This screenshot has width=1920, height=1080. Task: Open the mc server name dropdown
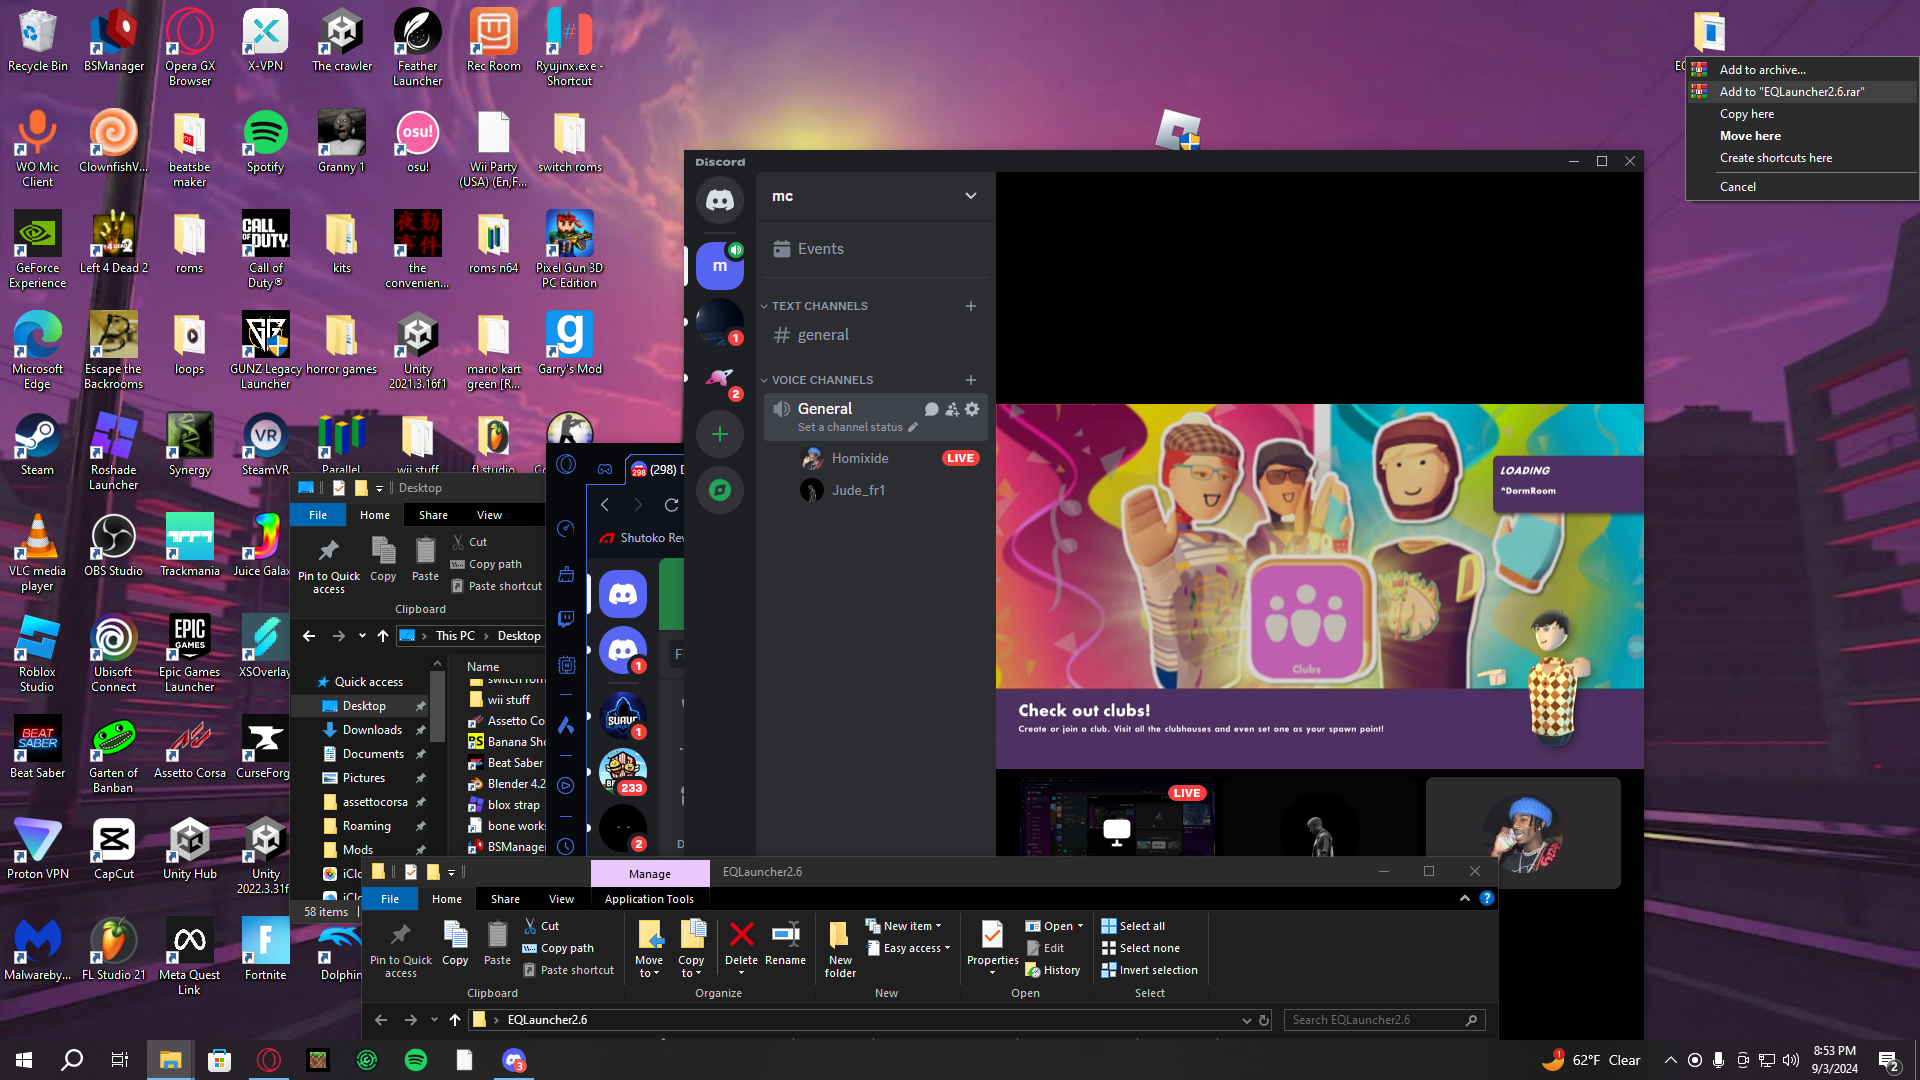[x=970, y=196]
